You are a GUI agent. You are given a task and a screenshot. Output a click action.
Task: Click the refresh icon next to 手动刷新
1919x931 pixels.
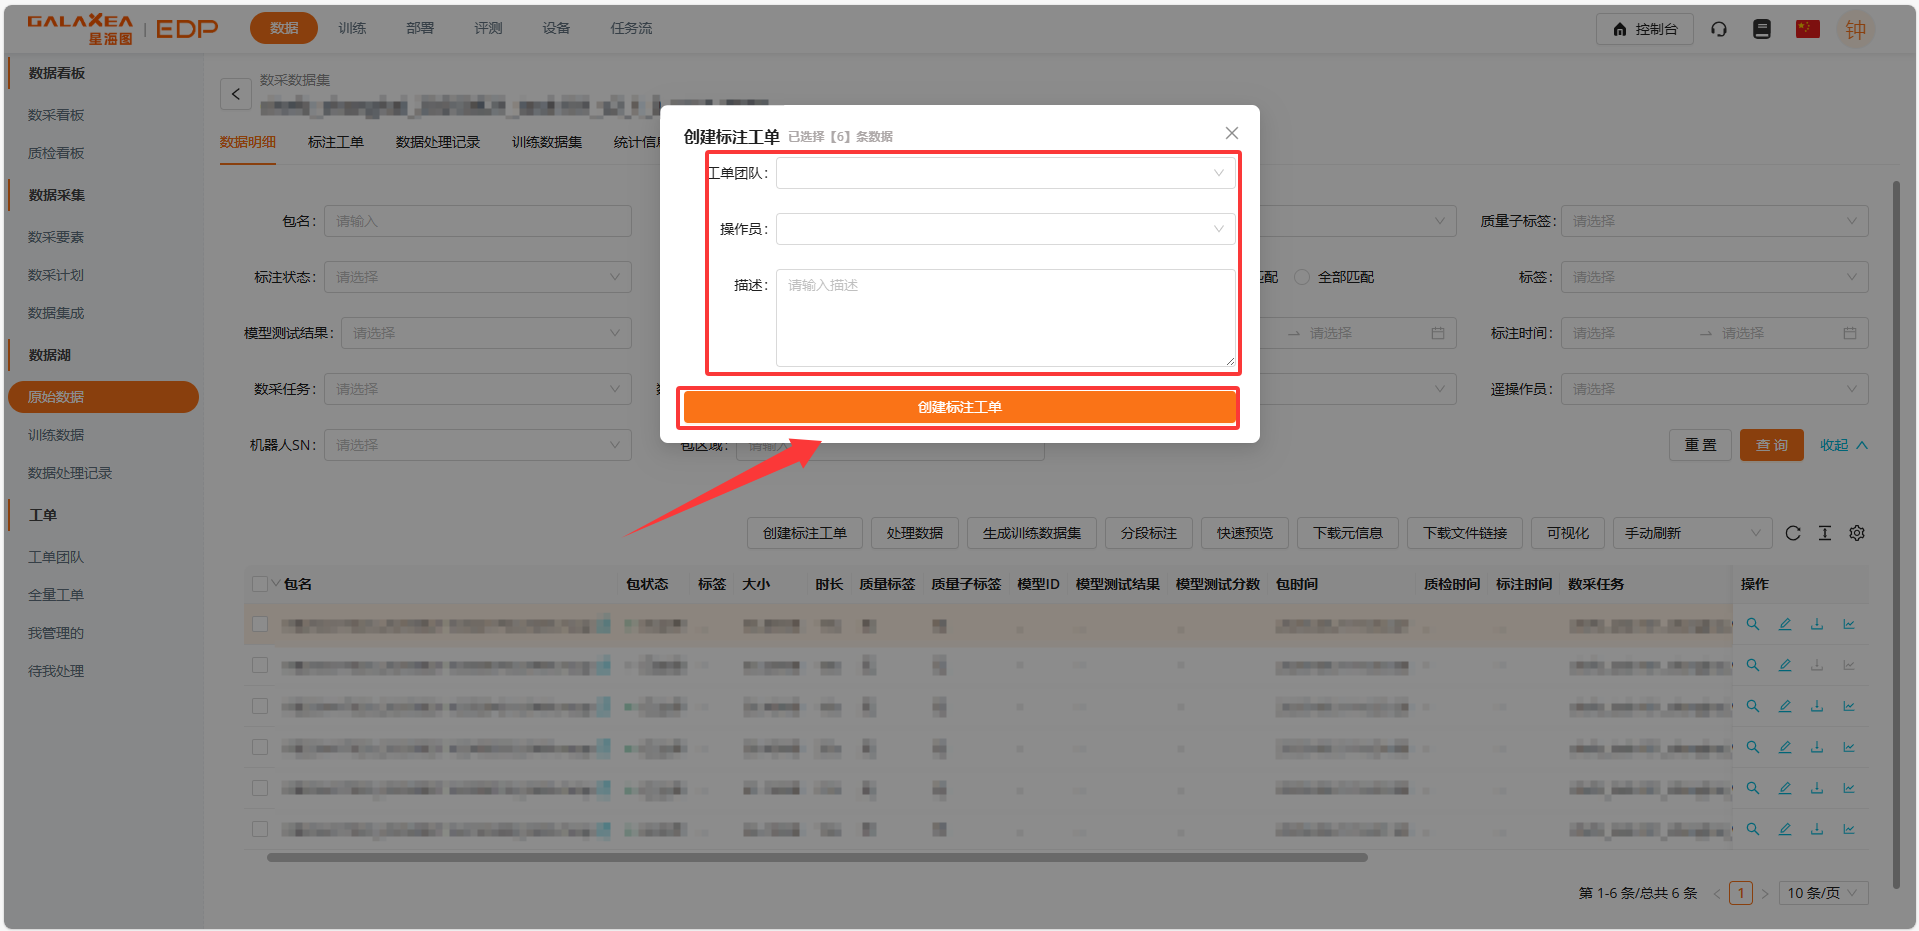[x=1792, y=533]
